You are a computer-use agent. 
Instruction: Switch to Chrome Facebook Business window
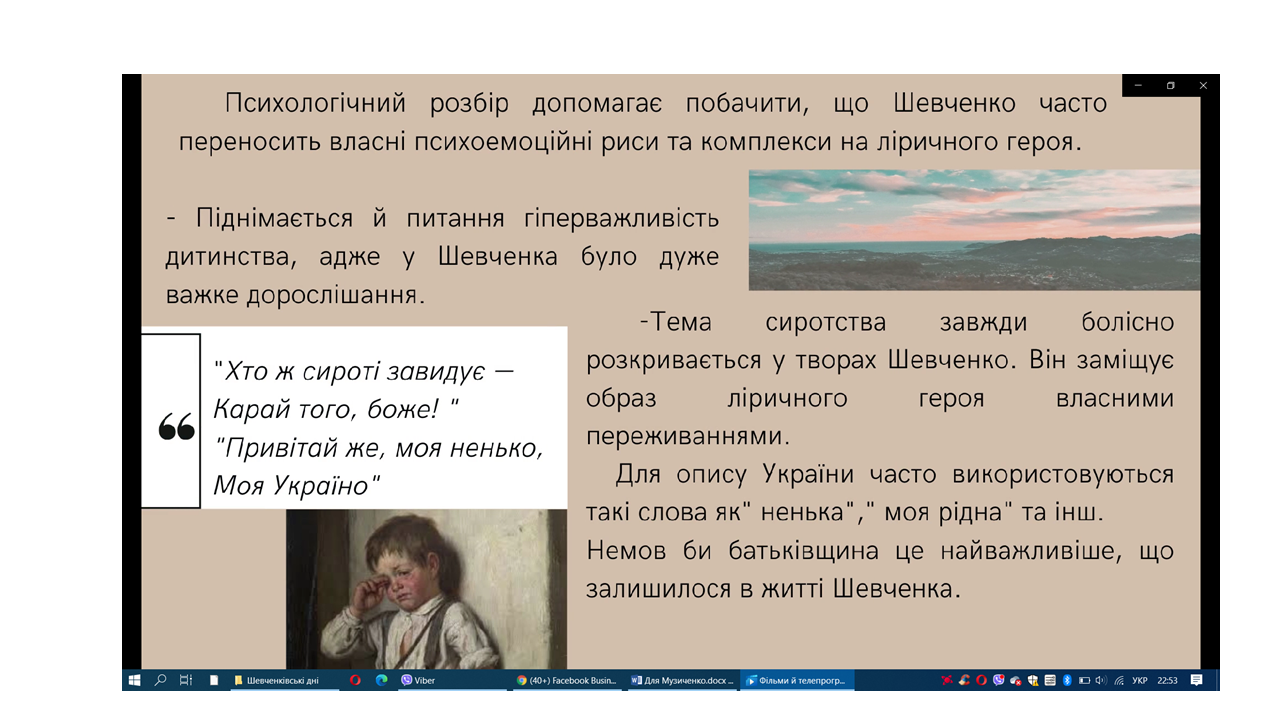(567, 680)
